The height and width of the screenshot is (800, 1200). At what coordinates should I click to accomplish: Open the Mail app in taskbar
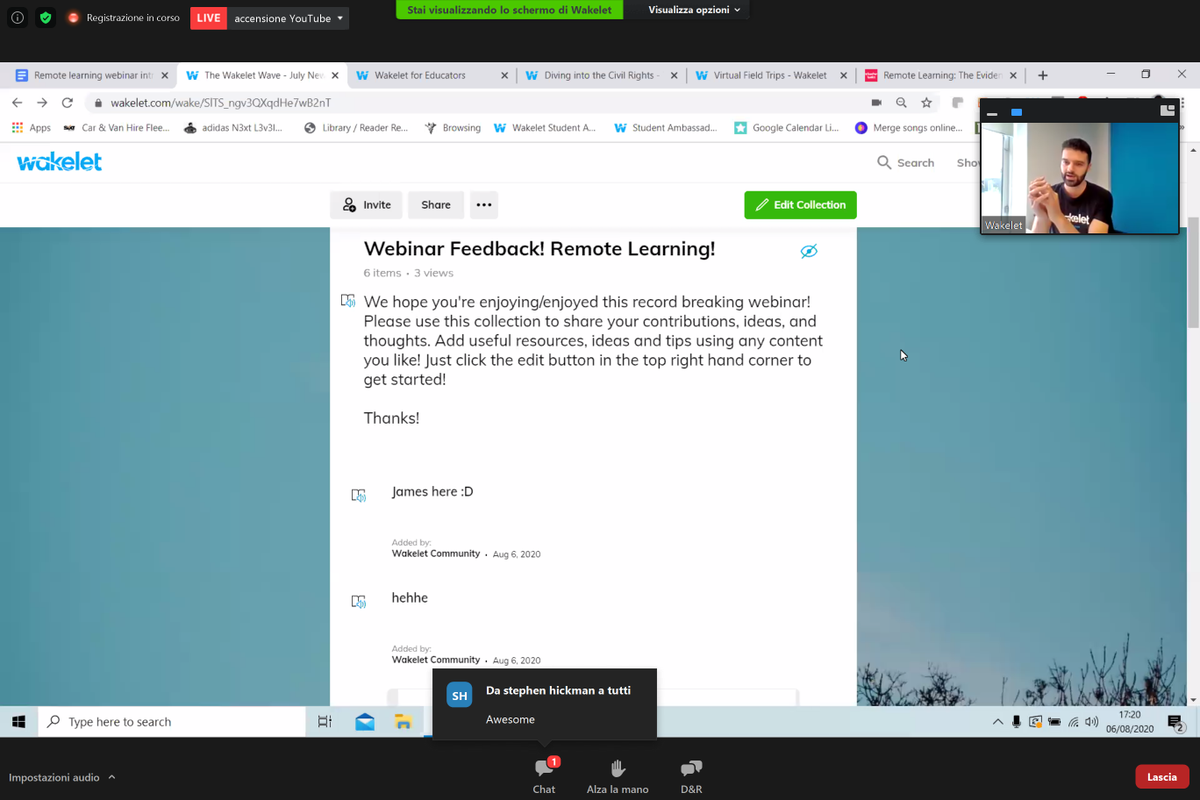tap(365, 721)
